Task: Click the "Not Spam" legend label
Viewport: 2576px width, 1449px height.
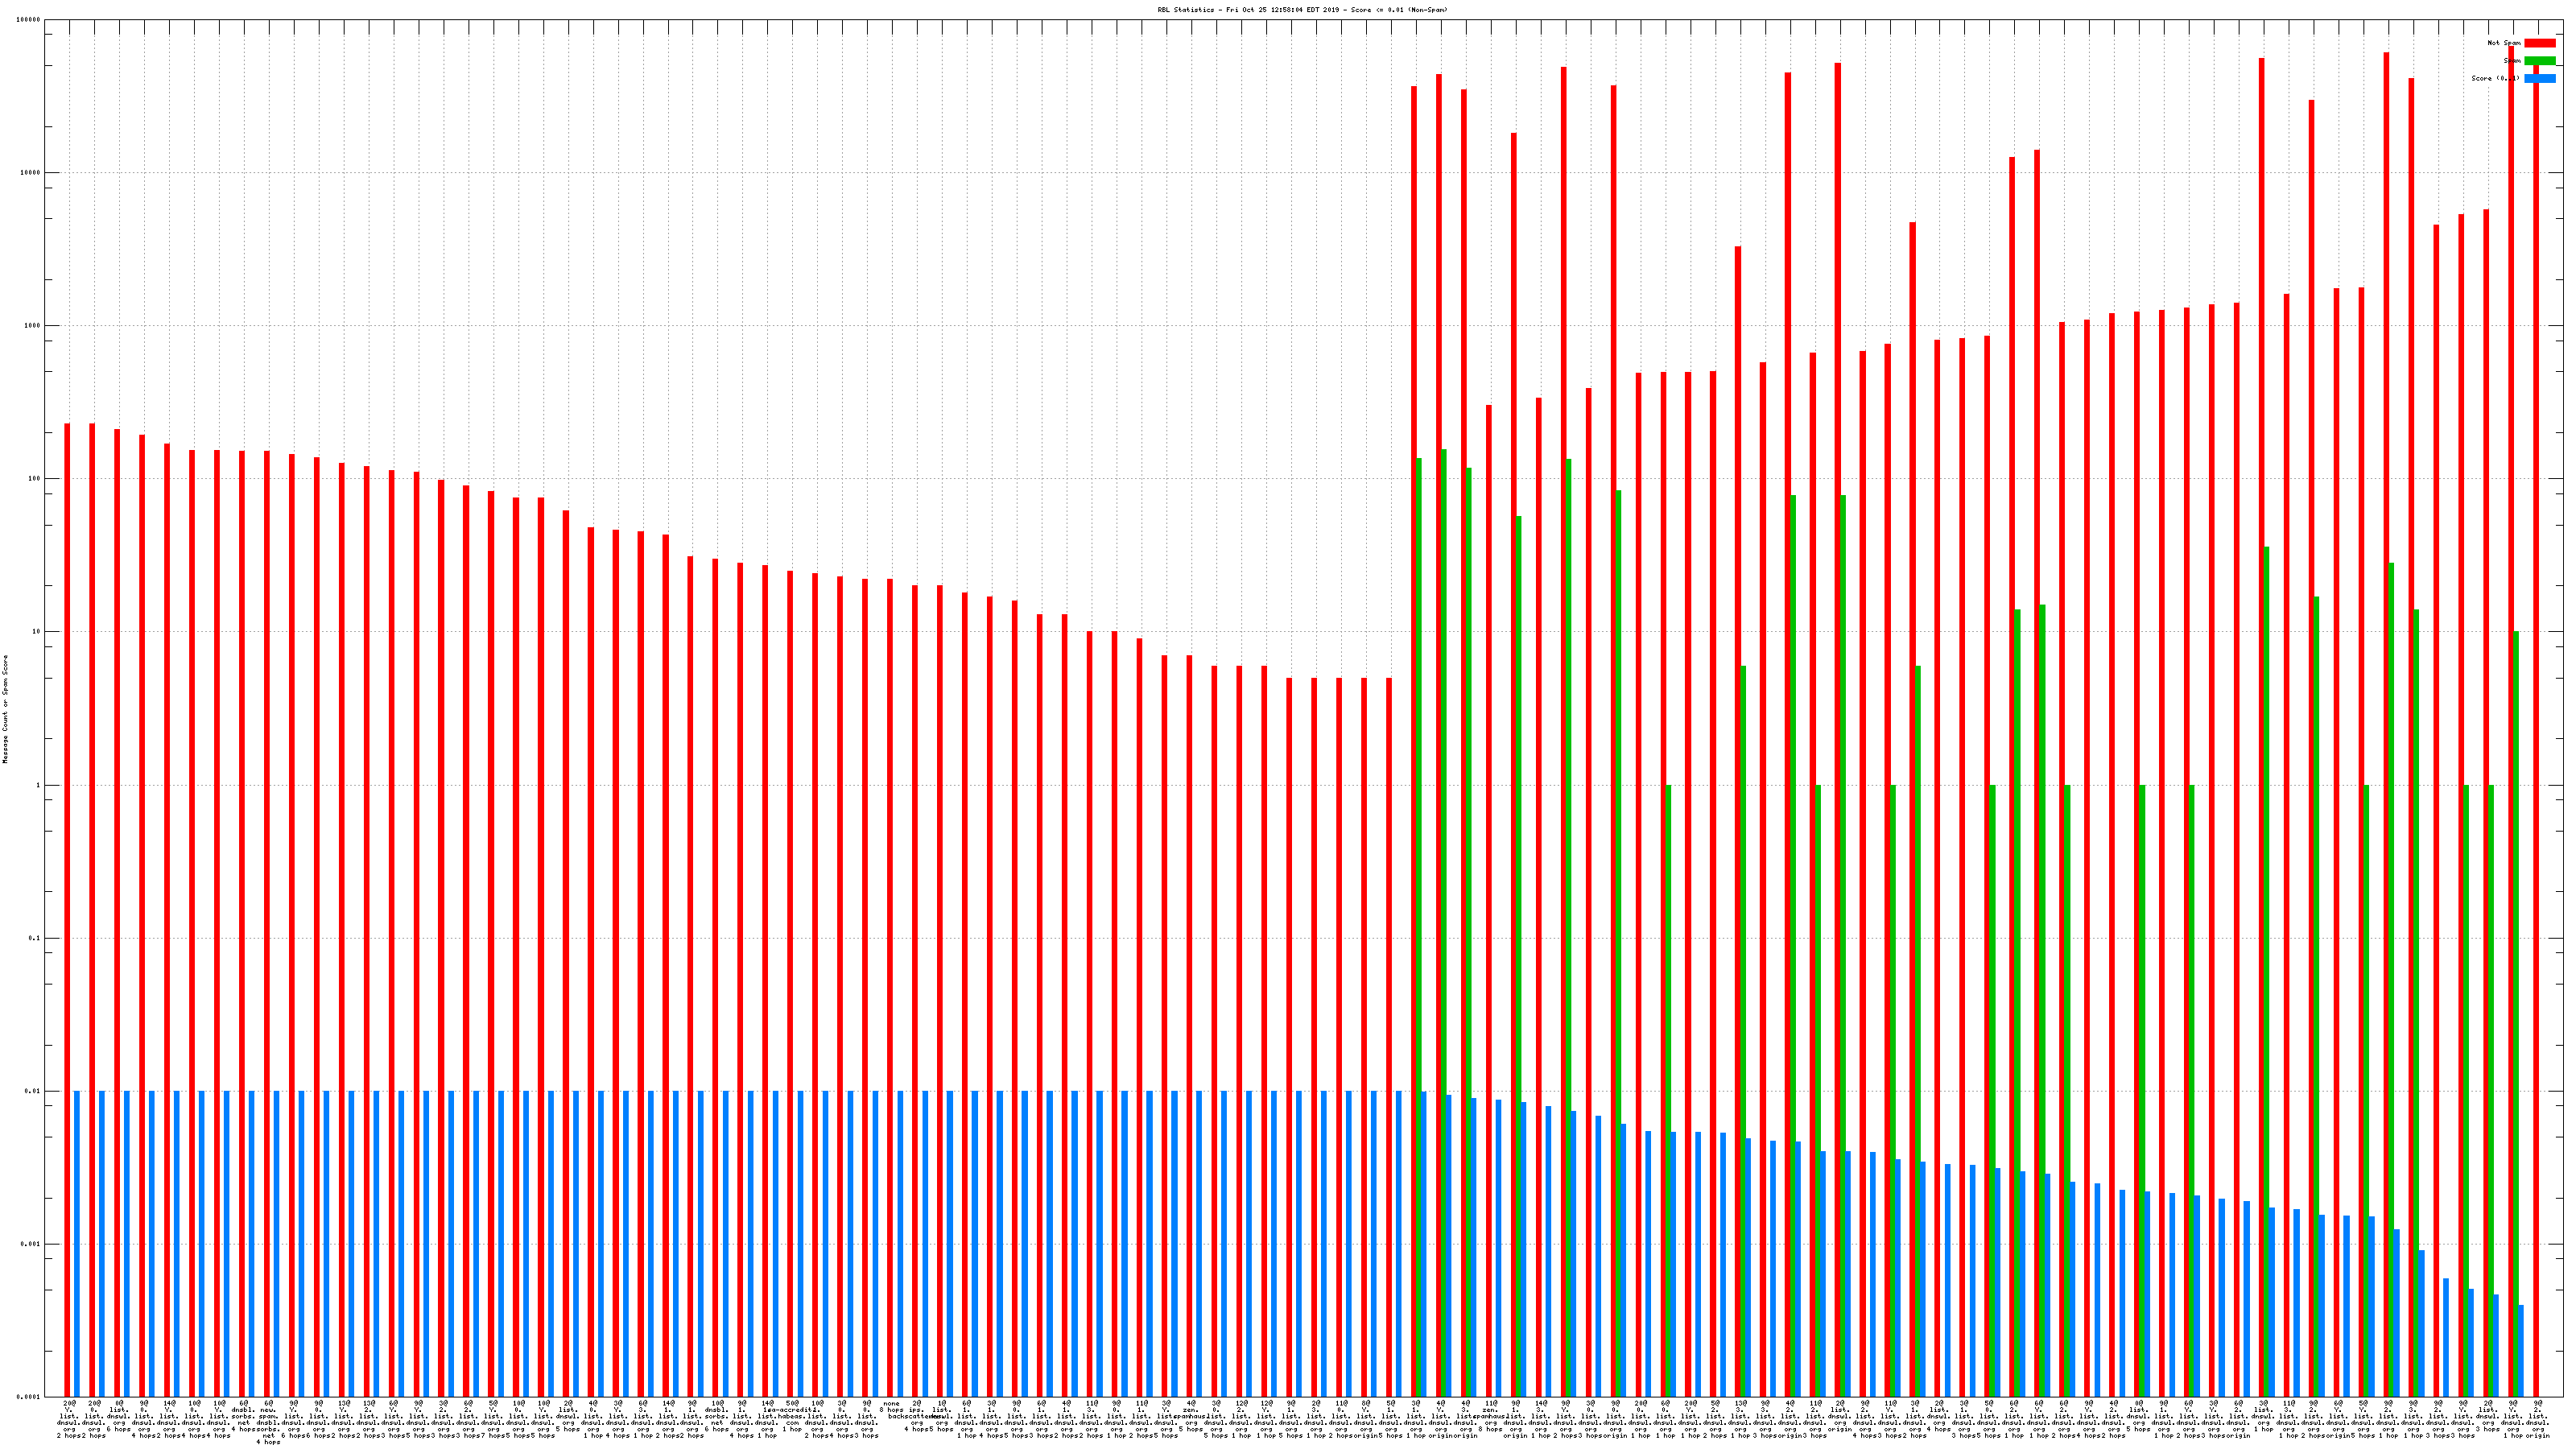Action: pyautogui.click(x=2504, y=43)
